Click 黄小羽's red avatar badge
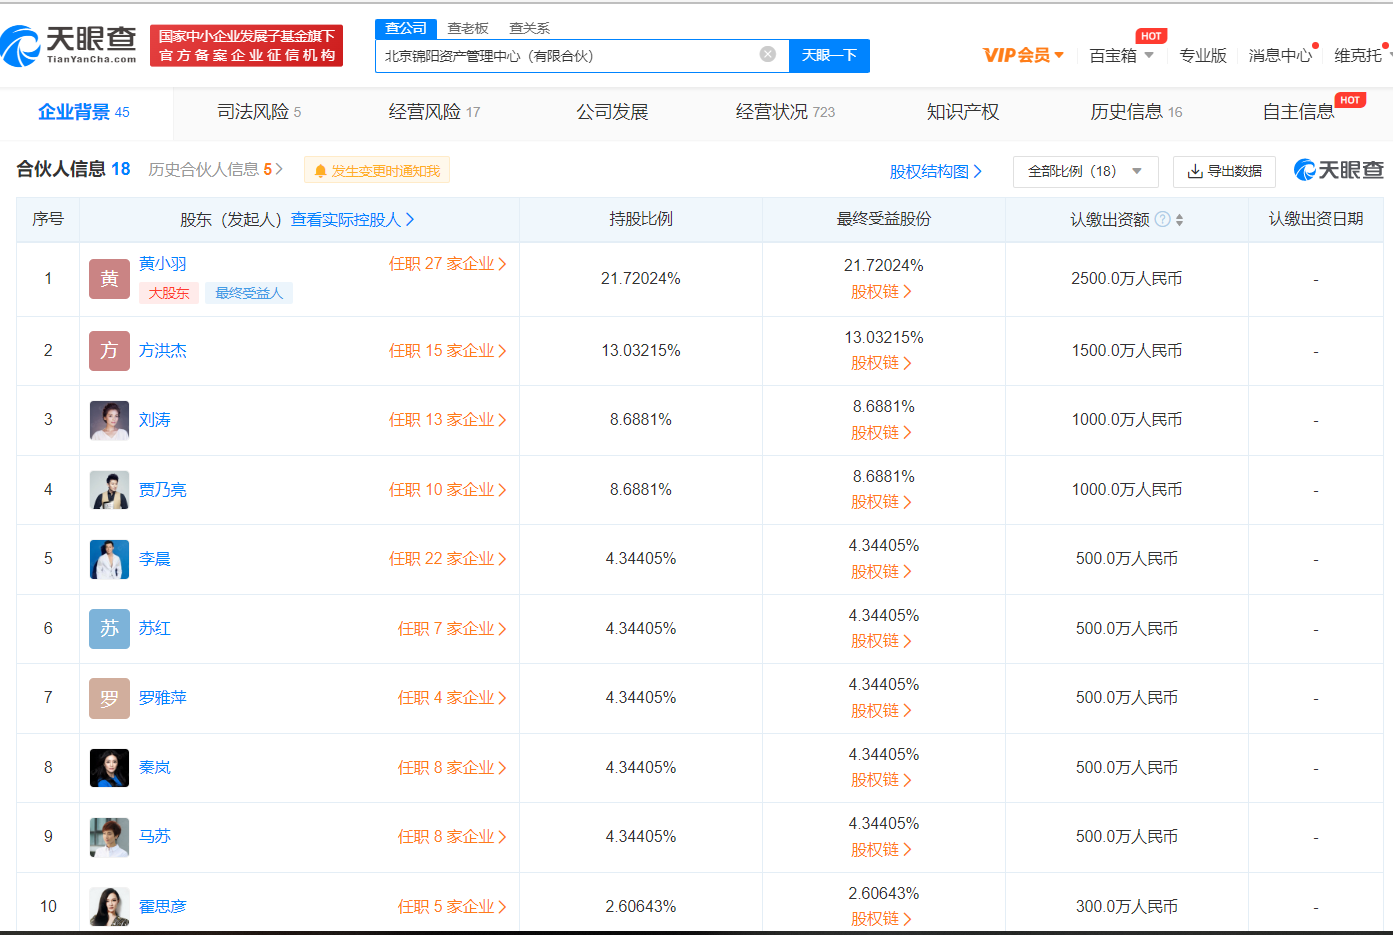Screen dimensions: 1393x935 pyautogui.click(x=109, y=279)
